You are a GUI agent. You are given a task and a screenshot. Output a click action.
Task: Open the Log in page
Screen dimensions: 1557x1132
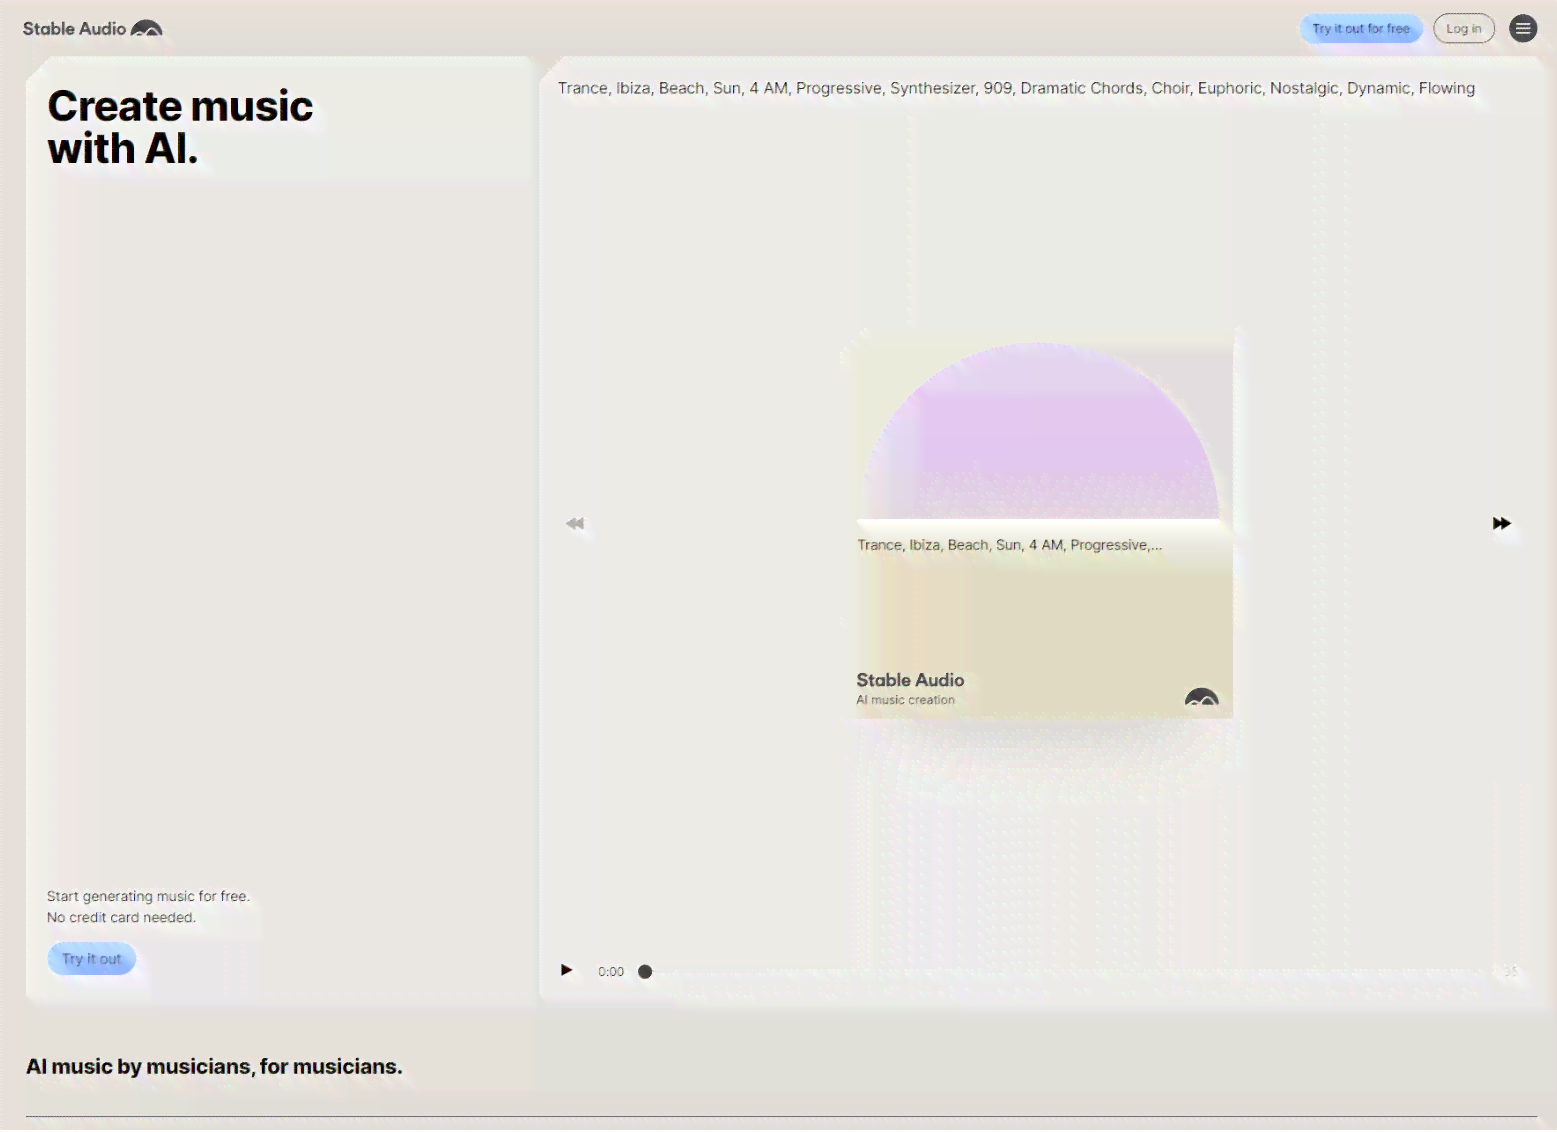[x=1463, y=28]
